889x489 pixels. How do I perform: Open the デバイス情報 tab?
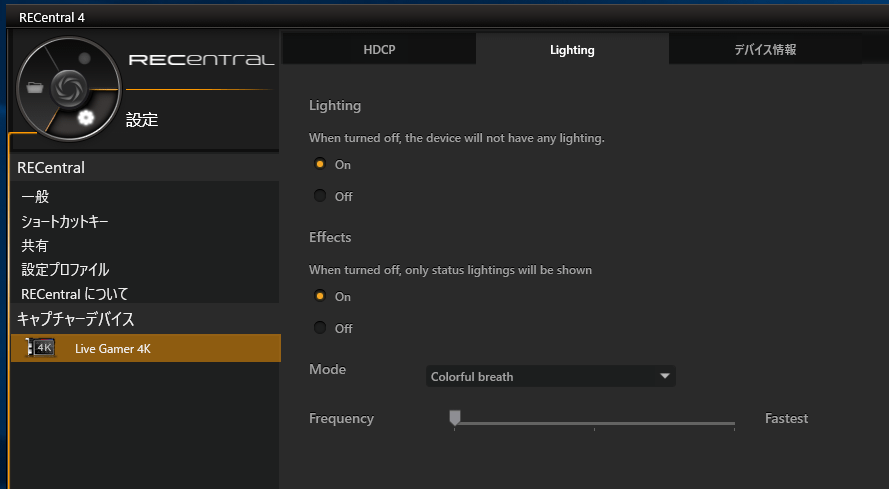click(x=765, y=49)
